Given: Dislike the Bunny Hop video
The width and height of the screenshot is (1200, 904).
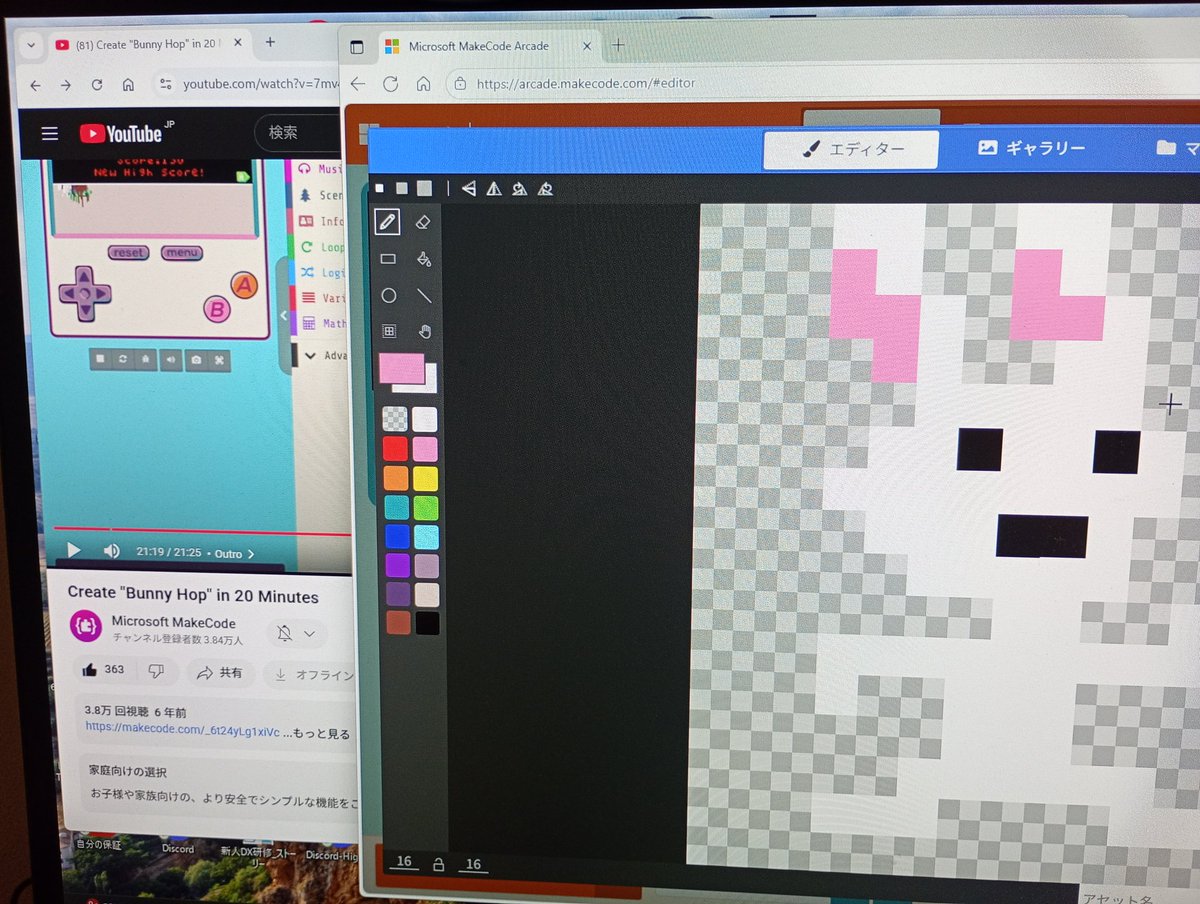Looking at the screenshot, I should pyautogui.click(x=156, y=671).
